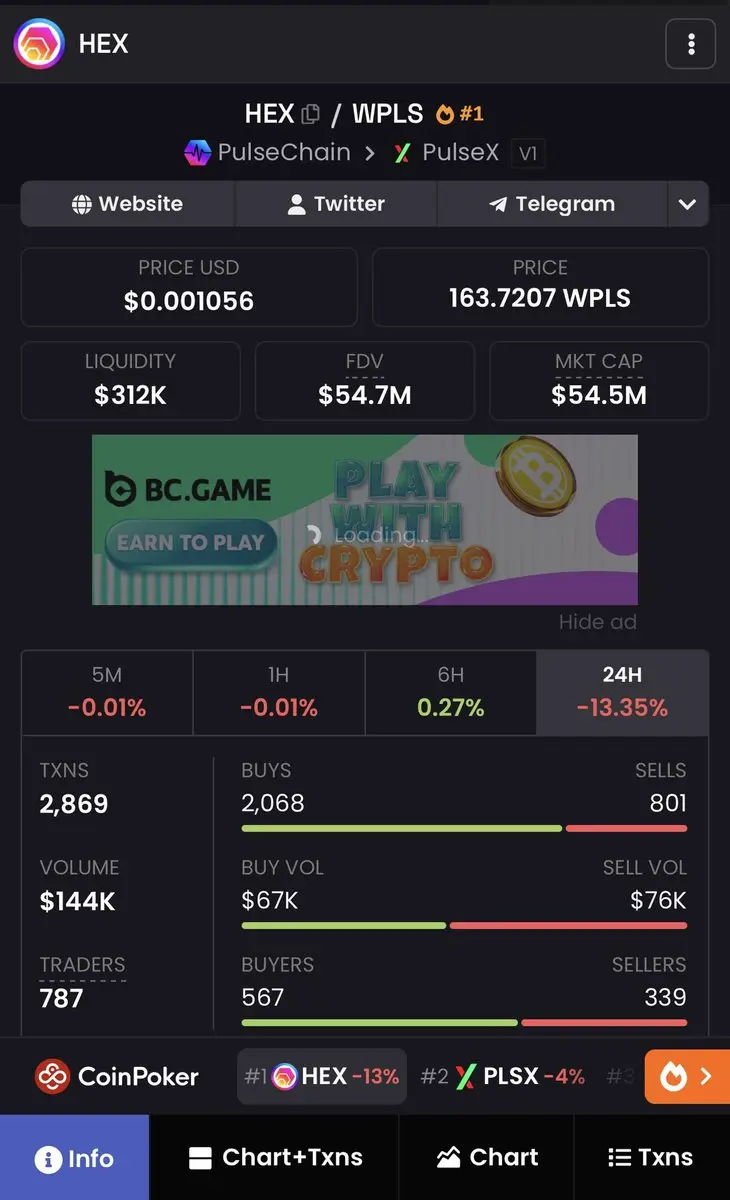Select the 6H timeframe
The height and width of the screenshot is (1200, 730).
451,693
